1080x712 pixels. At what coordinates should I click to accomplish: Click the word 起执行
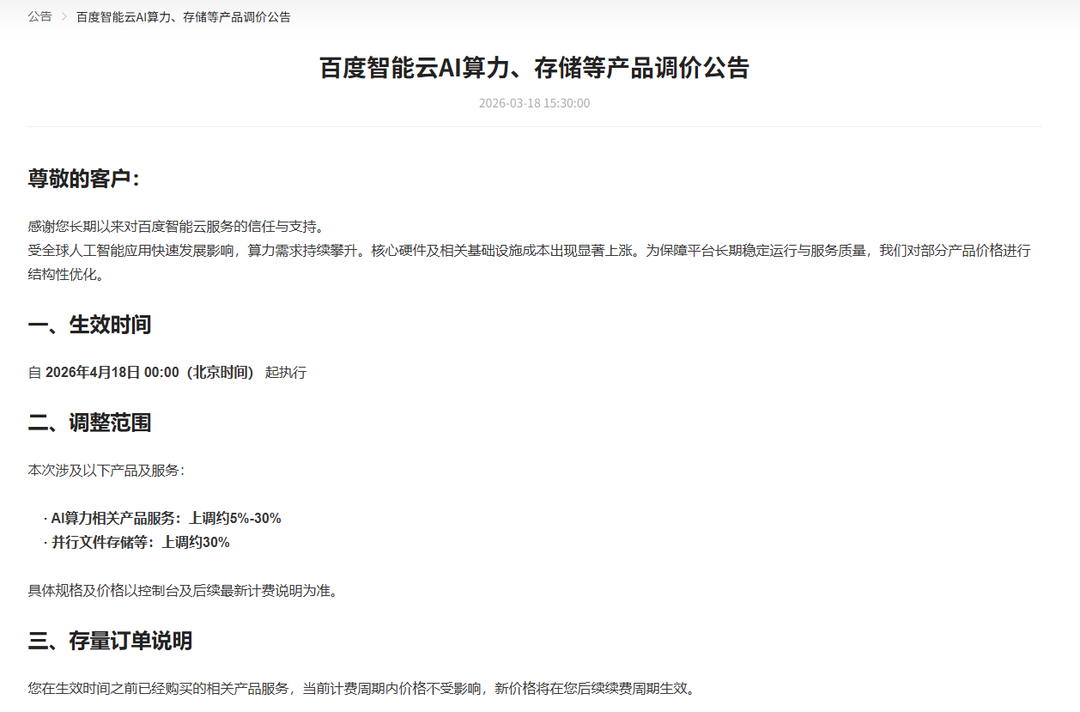pos(286,373)
